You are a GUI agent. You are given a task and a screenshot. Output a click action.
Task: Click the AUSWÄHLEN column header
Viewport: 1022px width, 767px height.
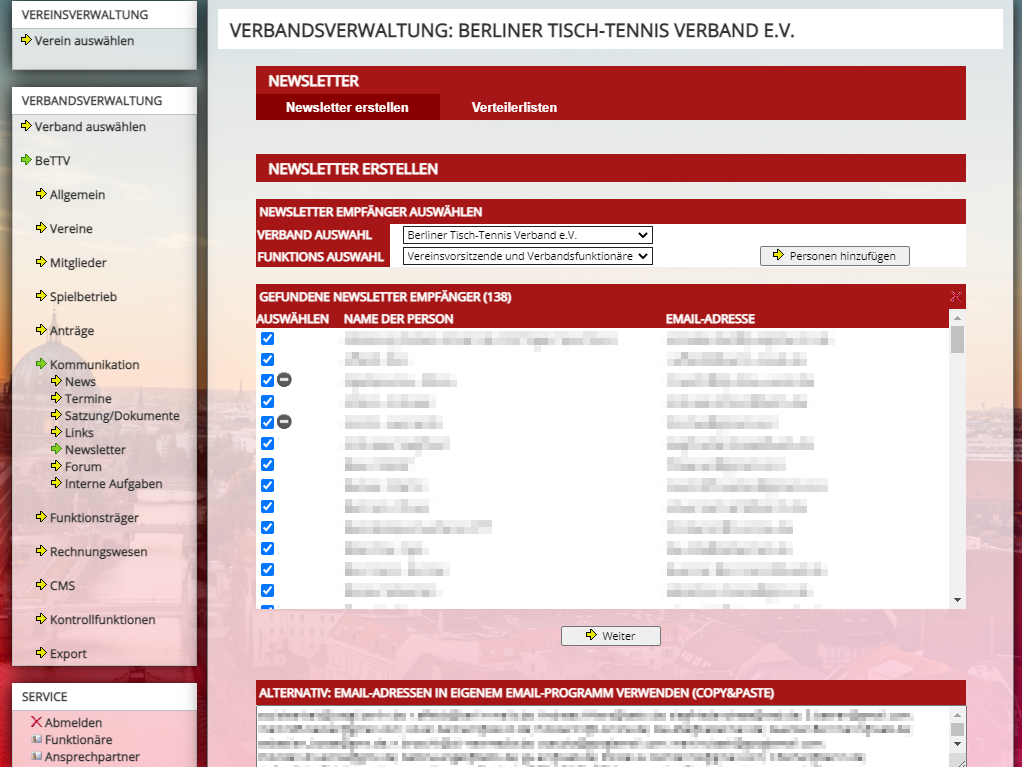tap(293, 319)
